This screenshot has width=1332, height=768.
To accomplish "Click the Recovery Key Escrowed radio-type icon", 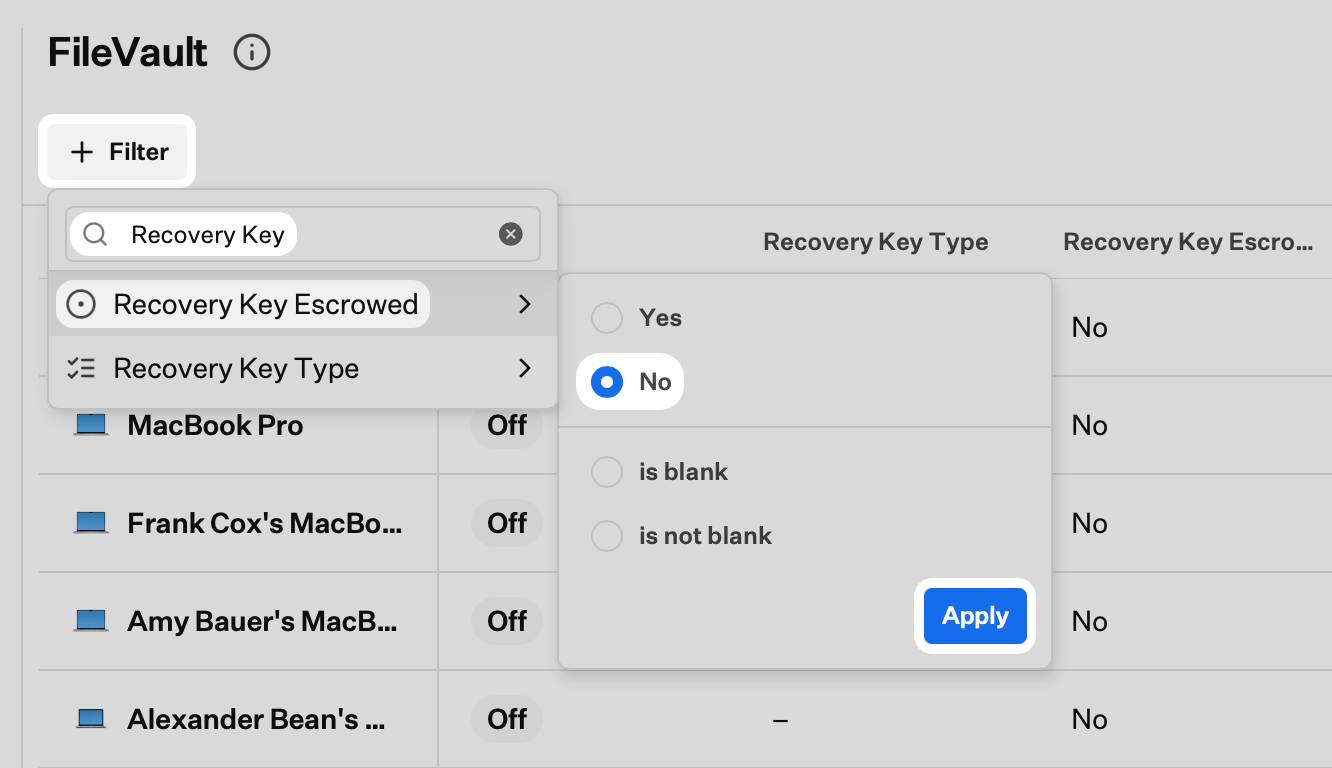I will click(x=80, y=304).
